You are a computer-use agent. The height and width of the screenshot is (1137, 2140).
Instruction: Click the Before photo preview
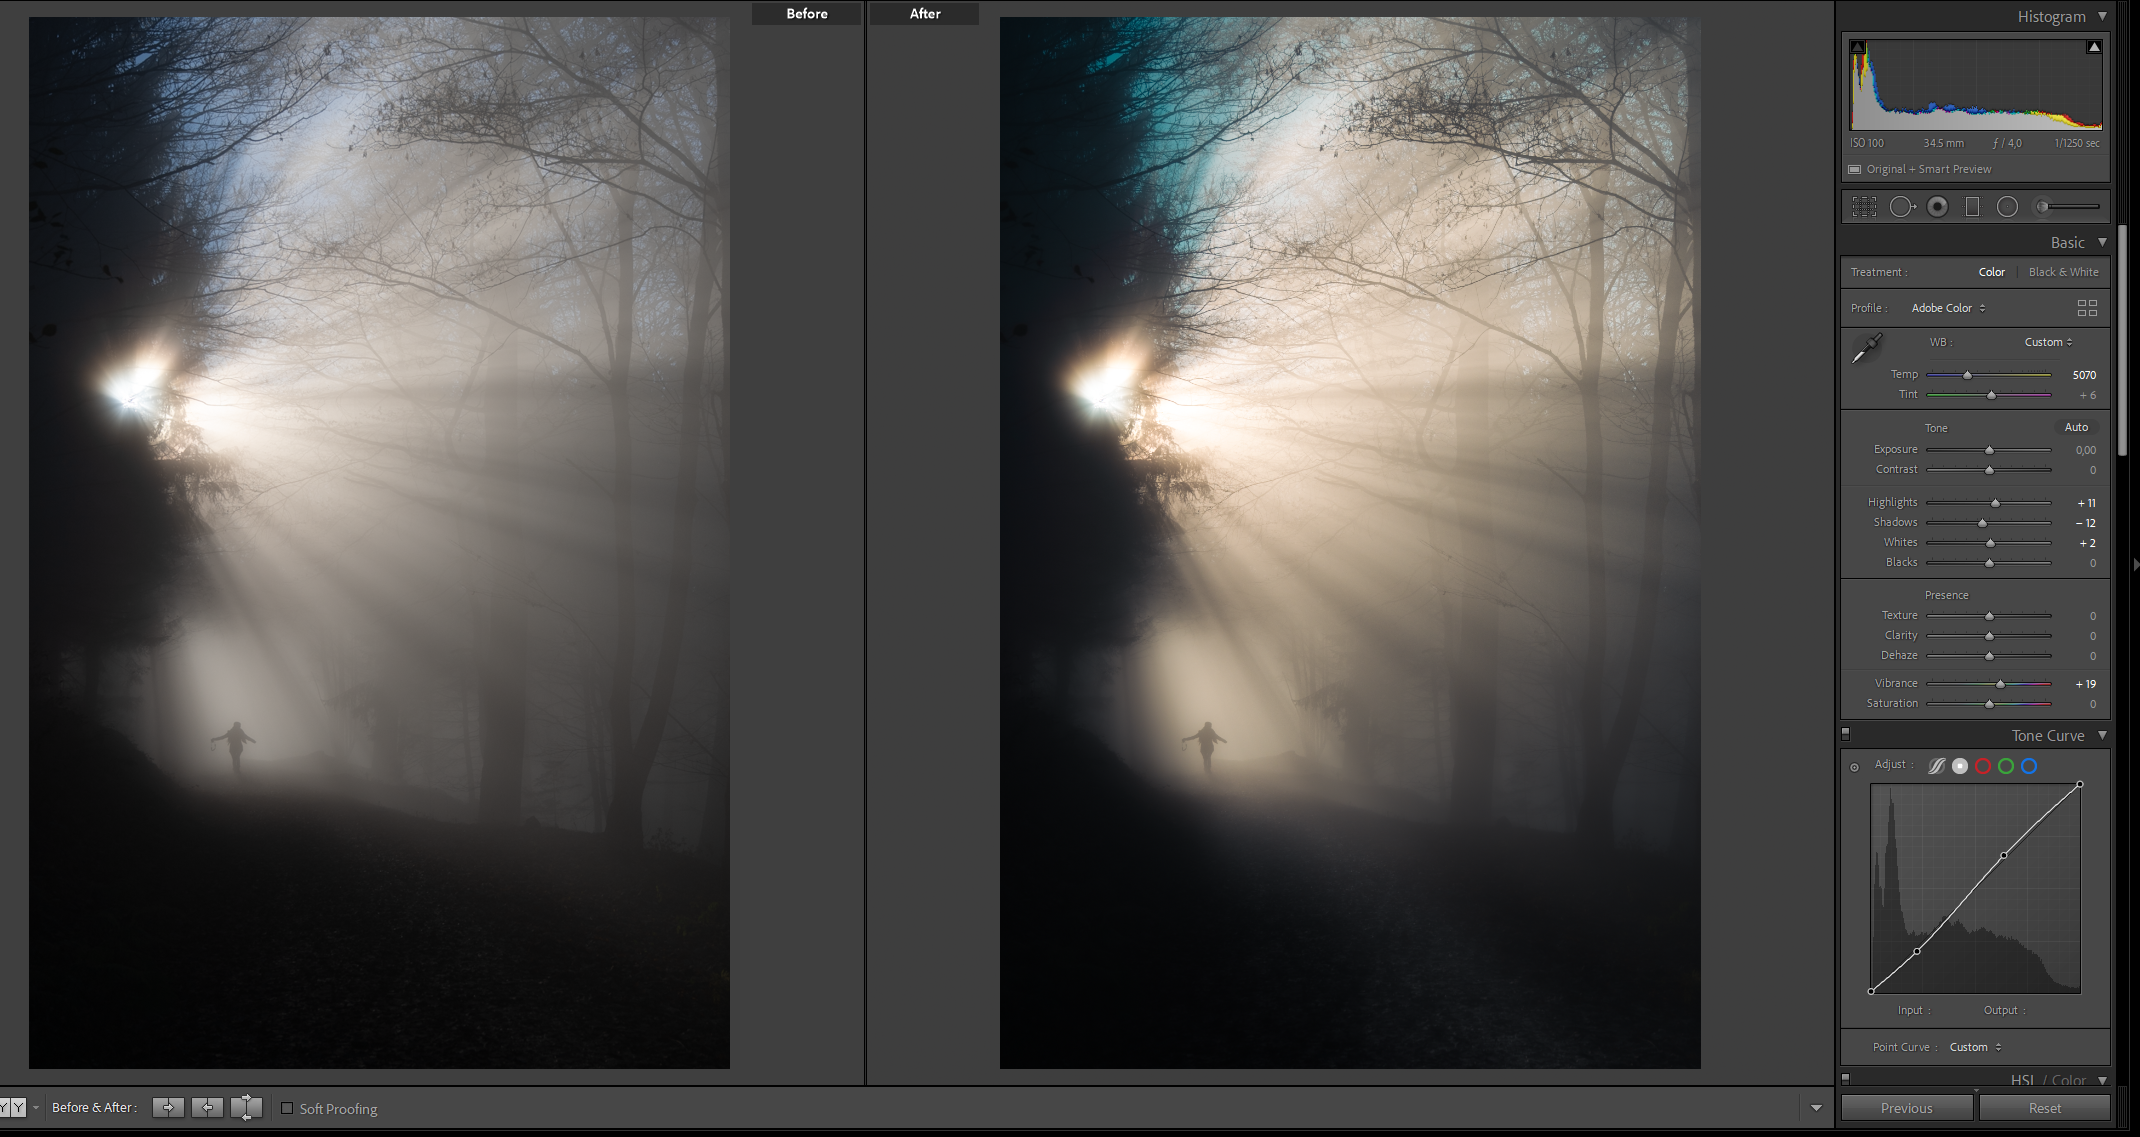tap(379, 543)
